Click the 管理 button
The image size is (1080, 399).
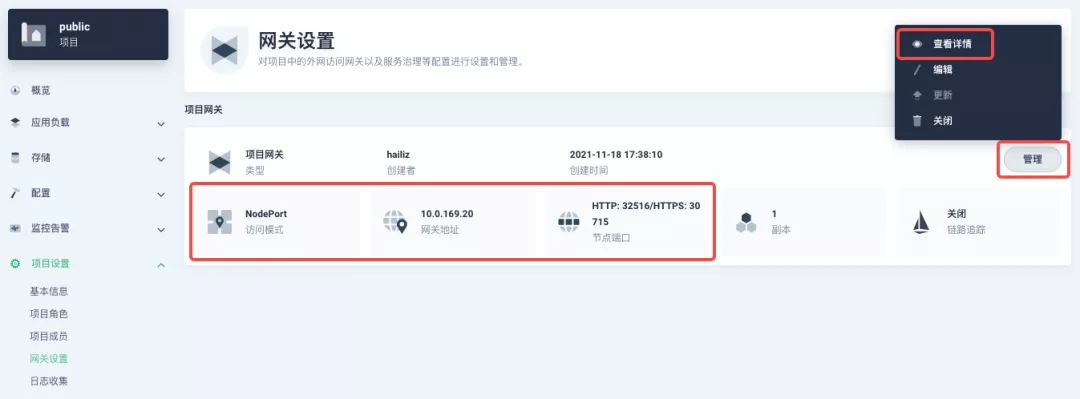(1032, 159)
